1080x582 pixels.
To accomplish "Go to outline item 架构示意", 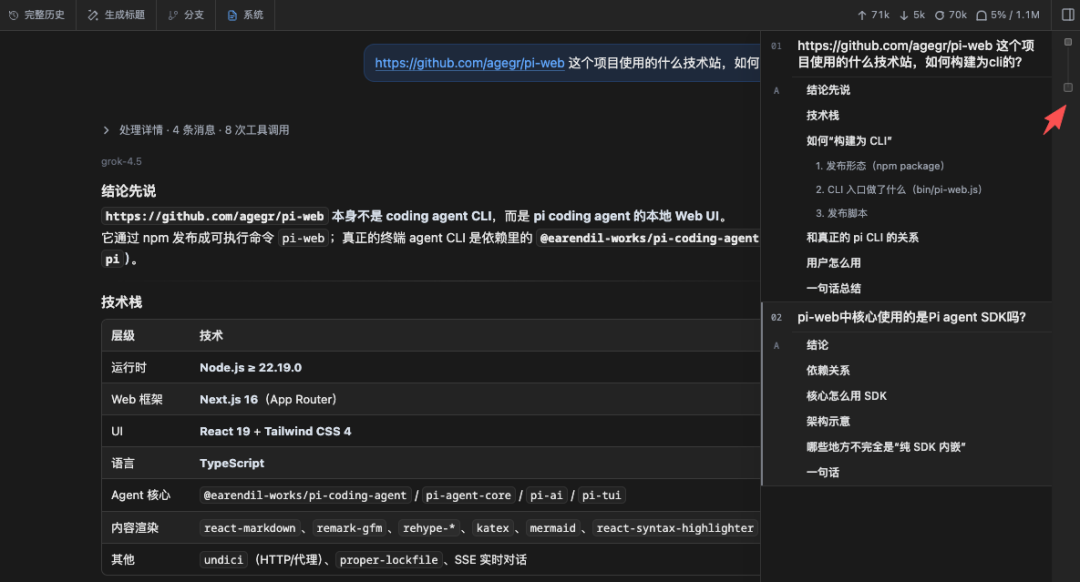I will [828, 422].
